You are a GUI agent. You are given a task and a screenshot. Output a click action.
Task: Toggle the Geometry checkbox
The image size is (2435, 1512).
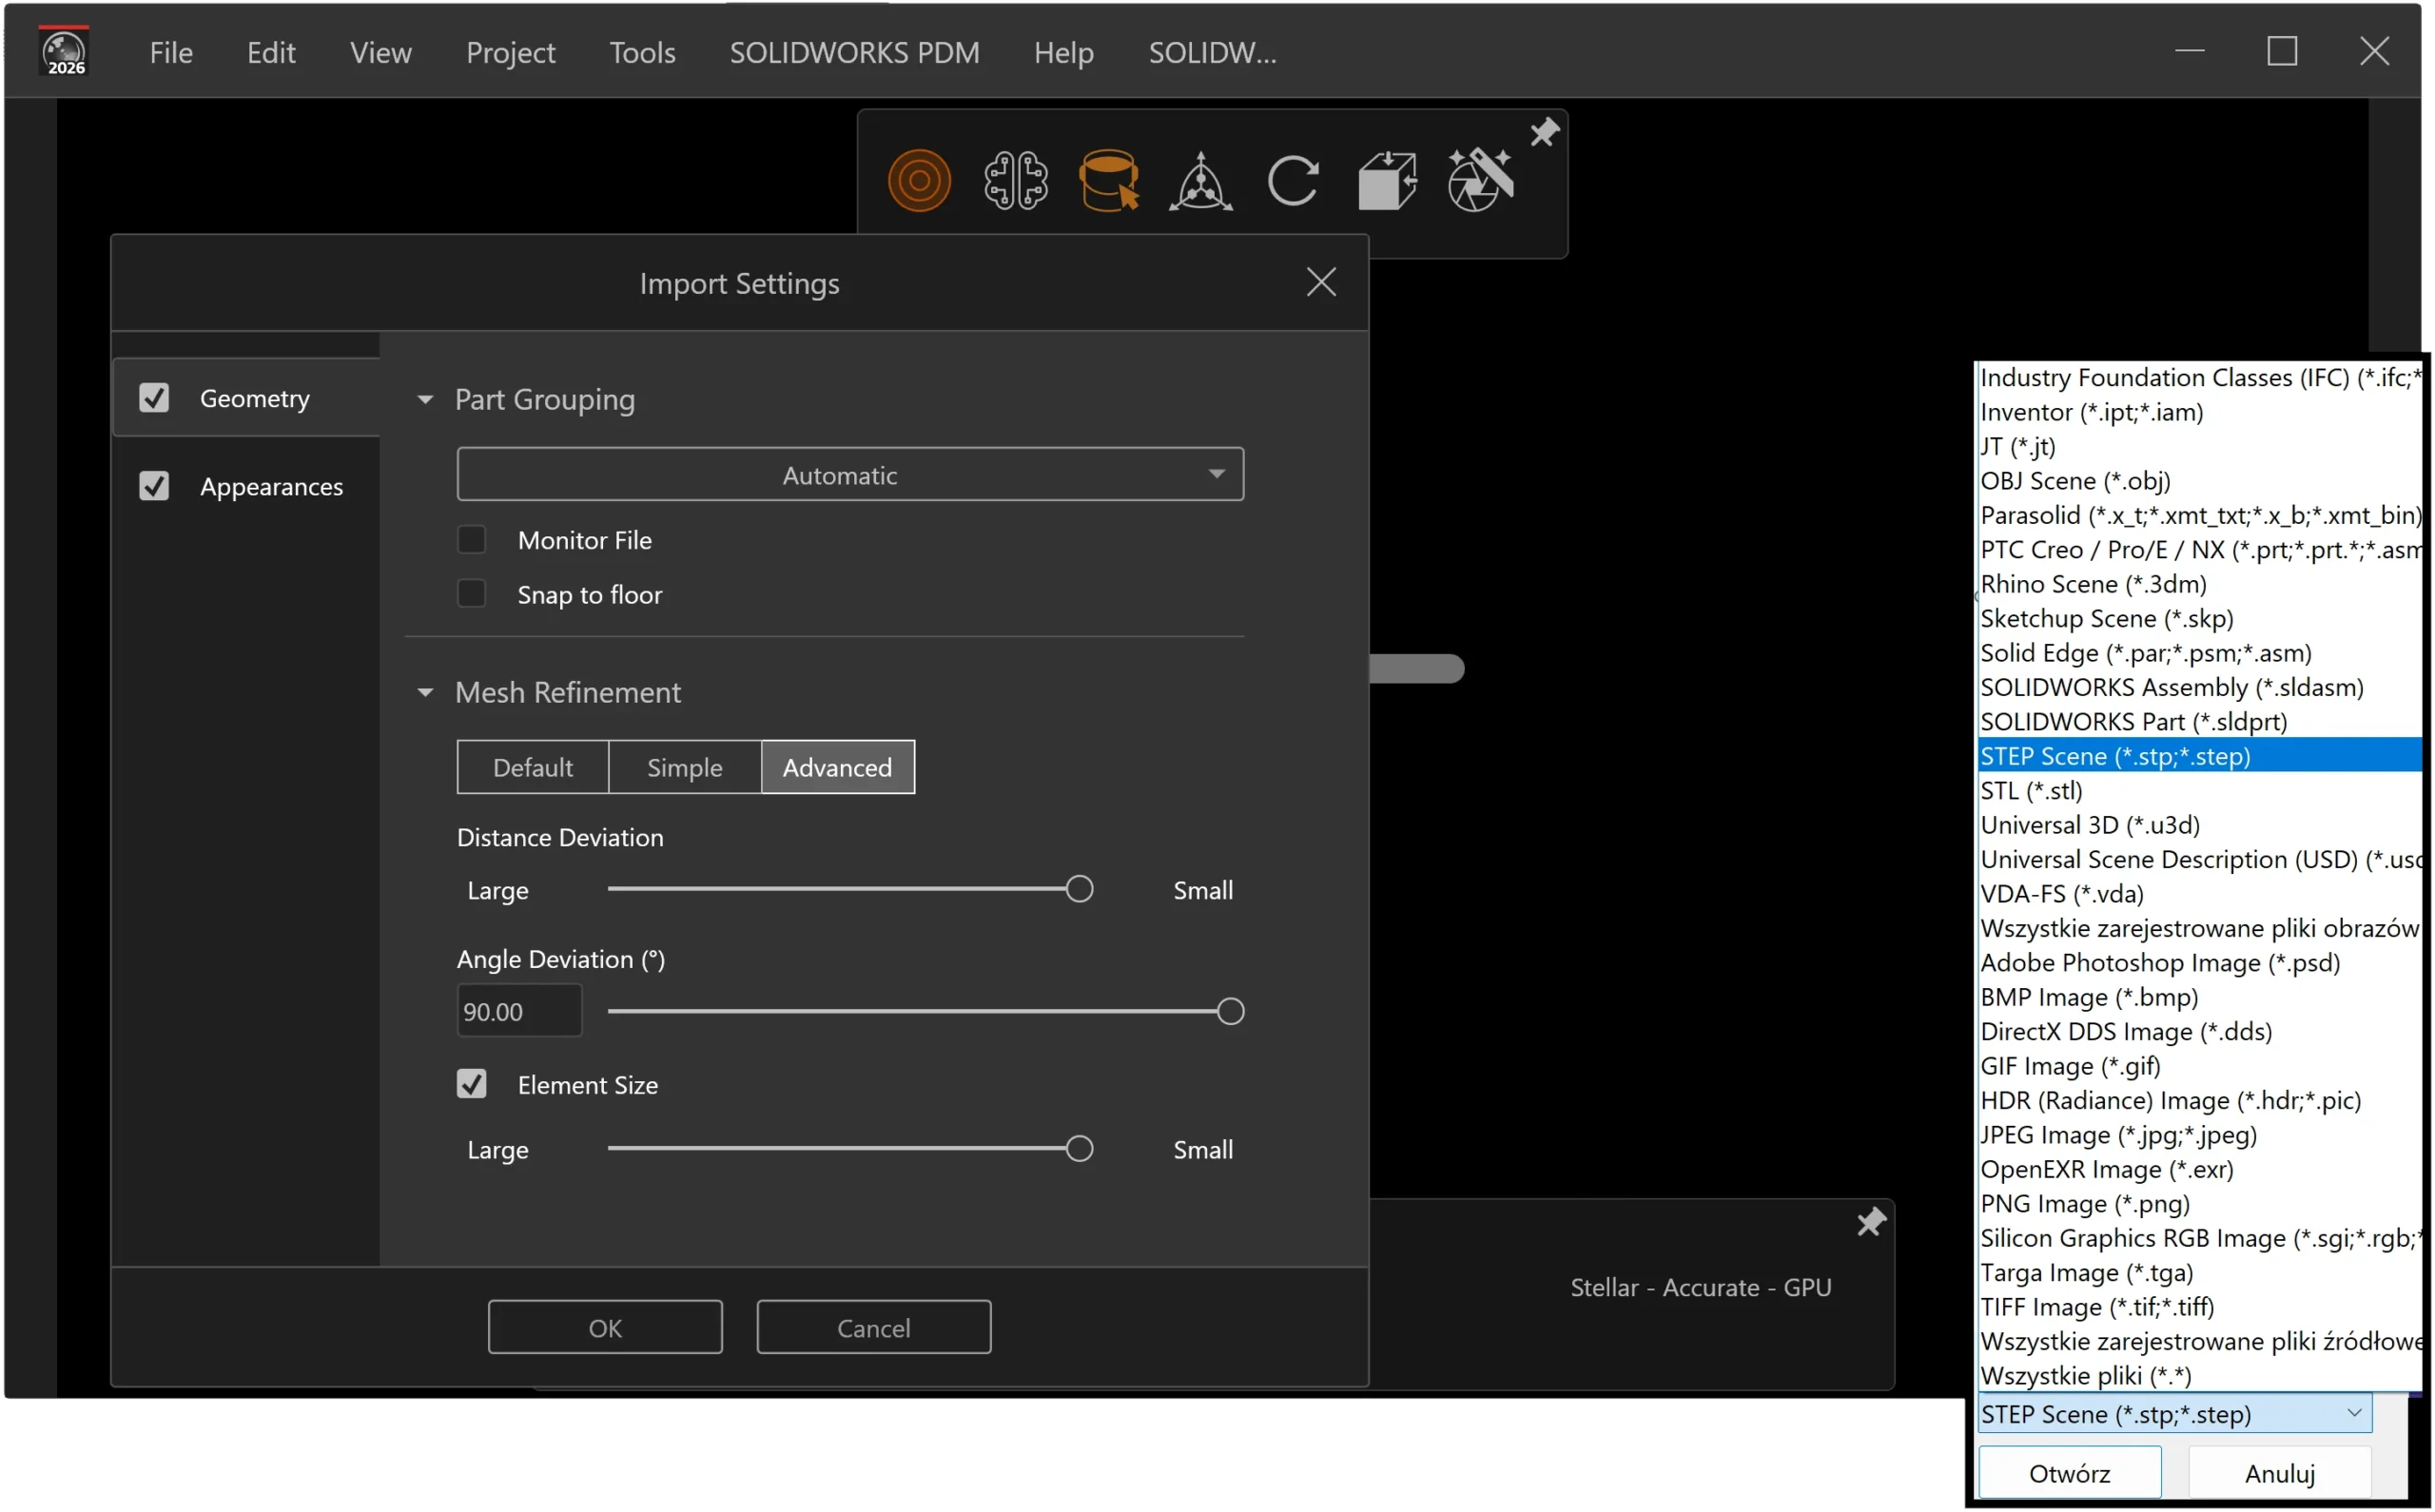(154, 398)
